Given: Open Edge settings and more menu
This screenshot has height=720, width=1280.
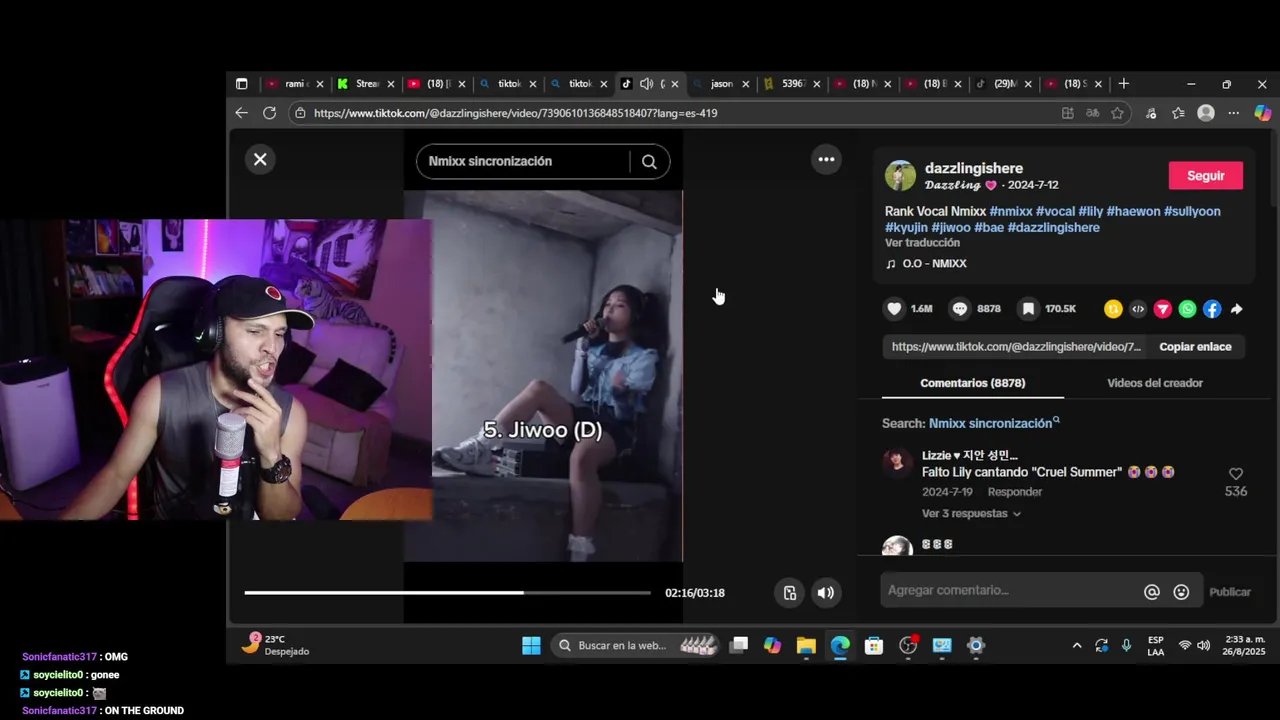Looking at the screenshot, I should pyautogui.click(x=1233, y=113).
